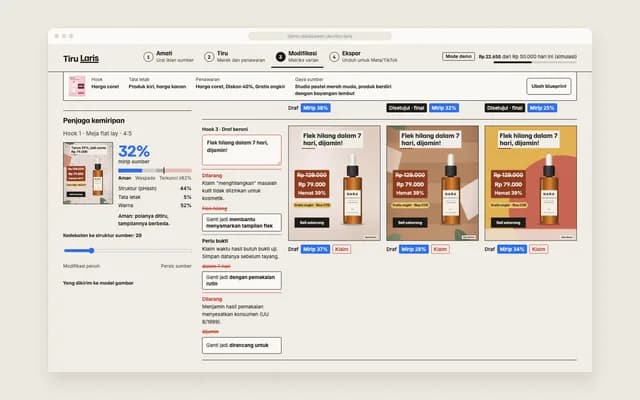640x400 pixels.
Task: Open the yellow background ad variant
Action: [x=531, y=183]
